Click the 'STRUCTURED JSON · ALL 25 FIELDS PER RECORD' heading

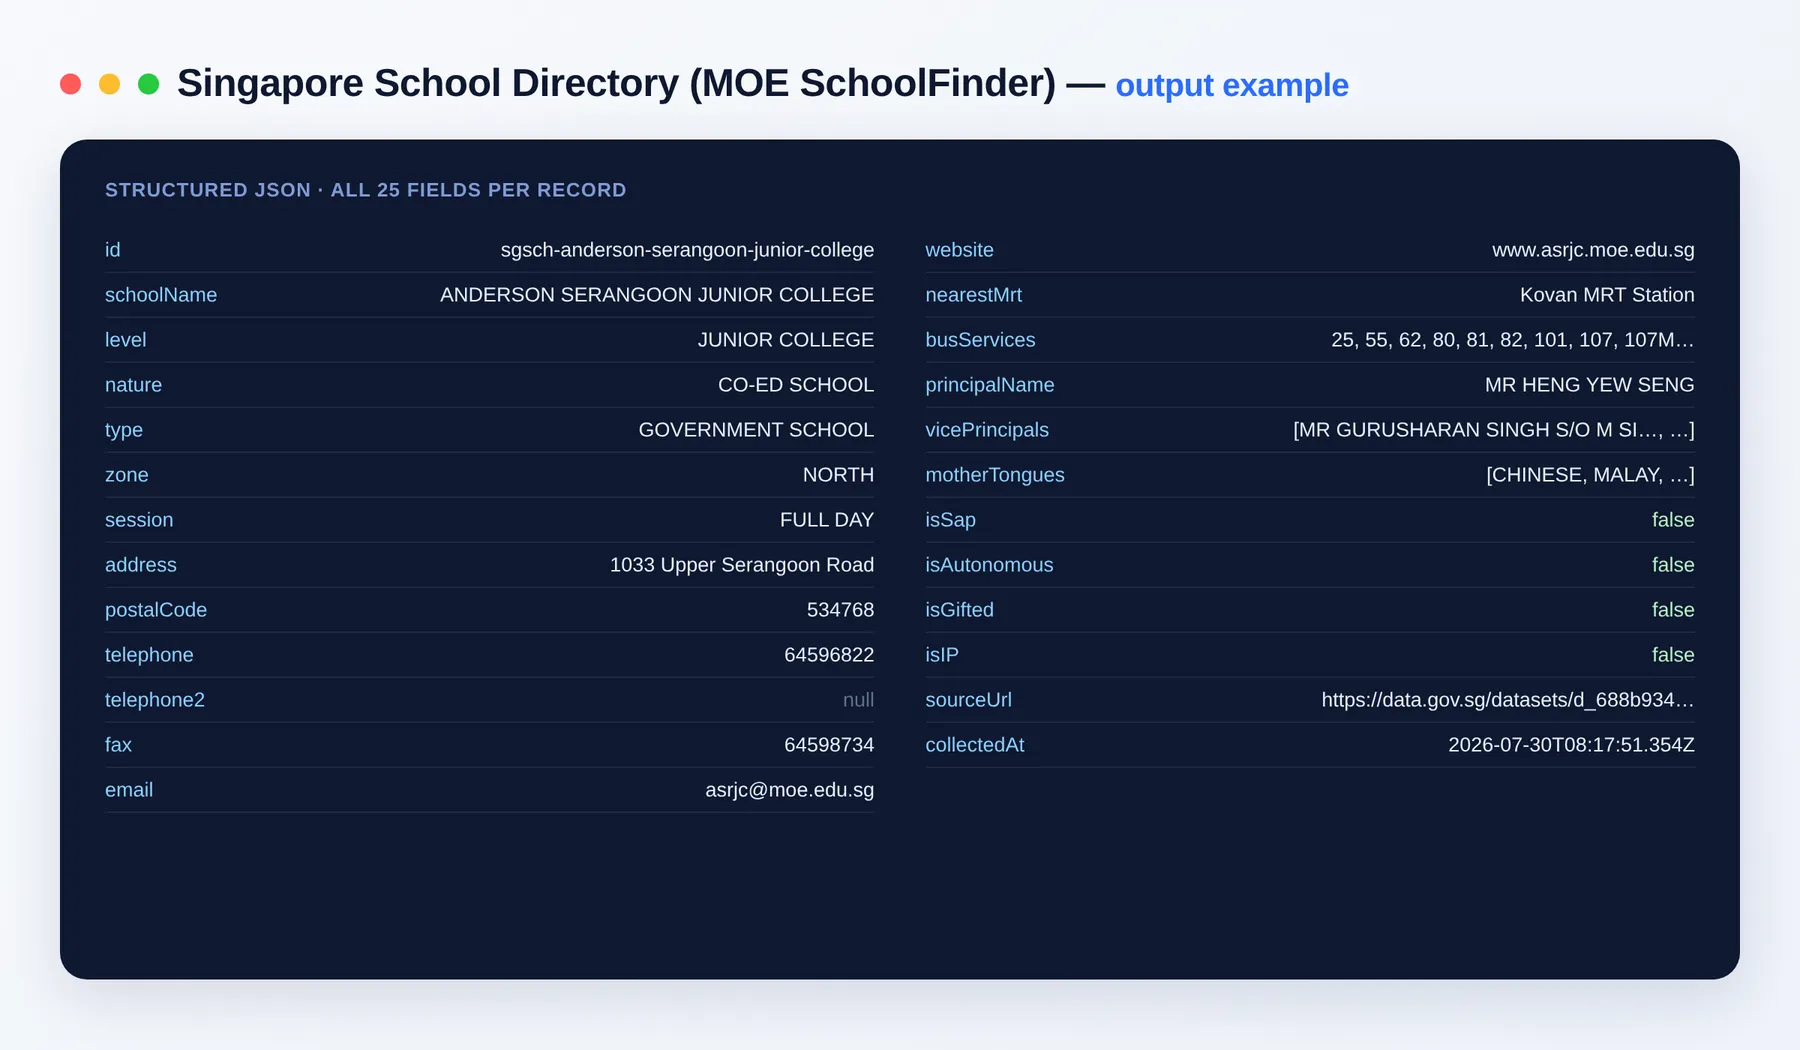coord(366,190)
